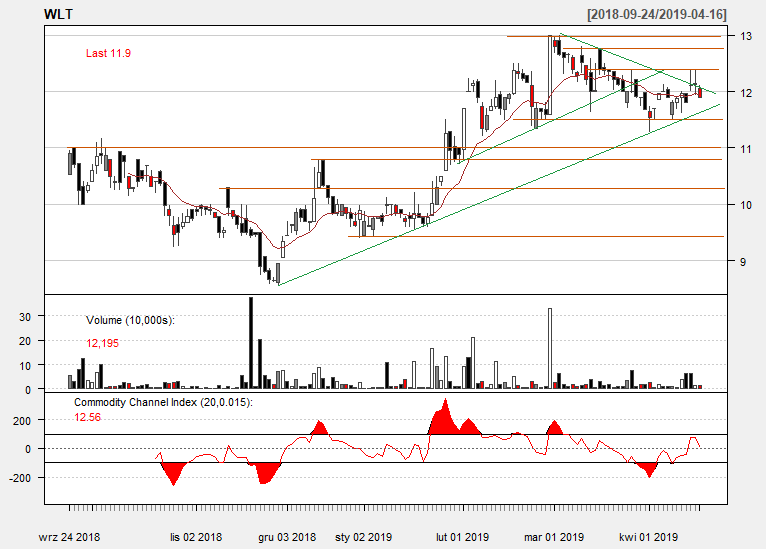766x549 pixels.
Task: Click volume axis label 20
Action: point(25,341)
